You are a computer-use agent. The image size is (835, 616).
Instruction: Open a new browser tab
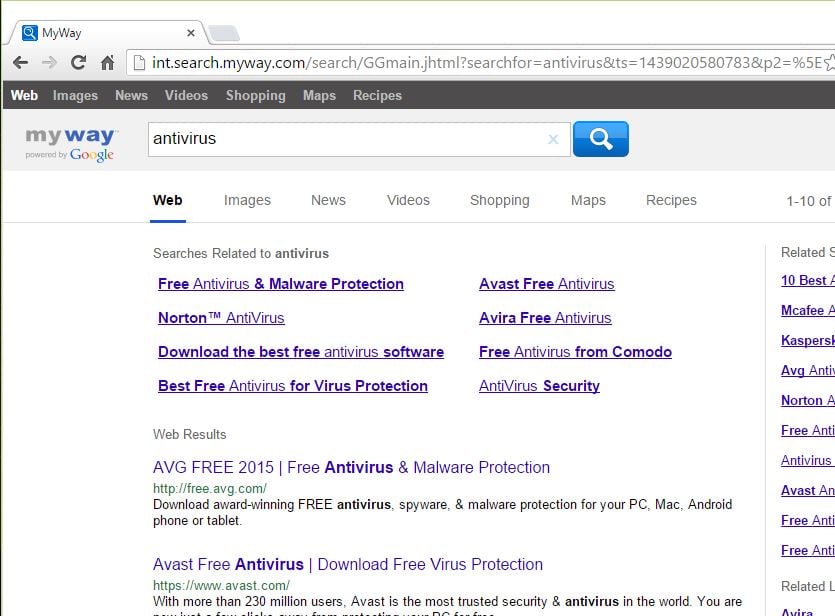224,34
